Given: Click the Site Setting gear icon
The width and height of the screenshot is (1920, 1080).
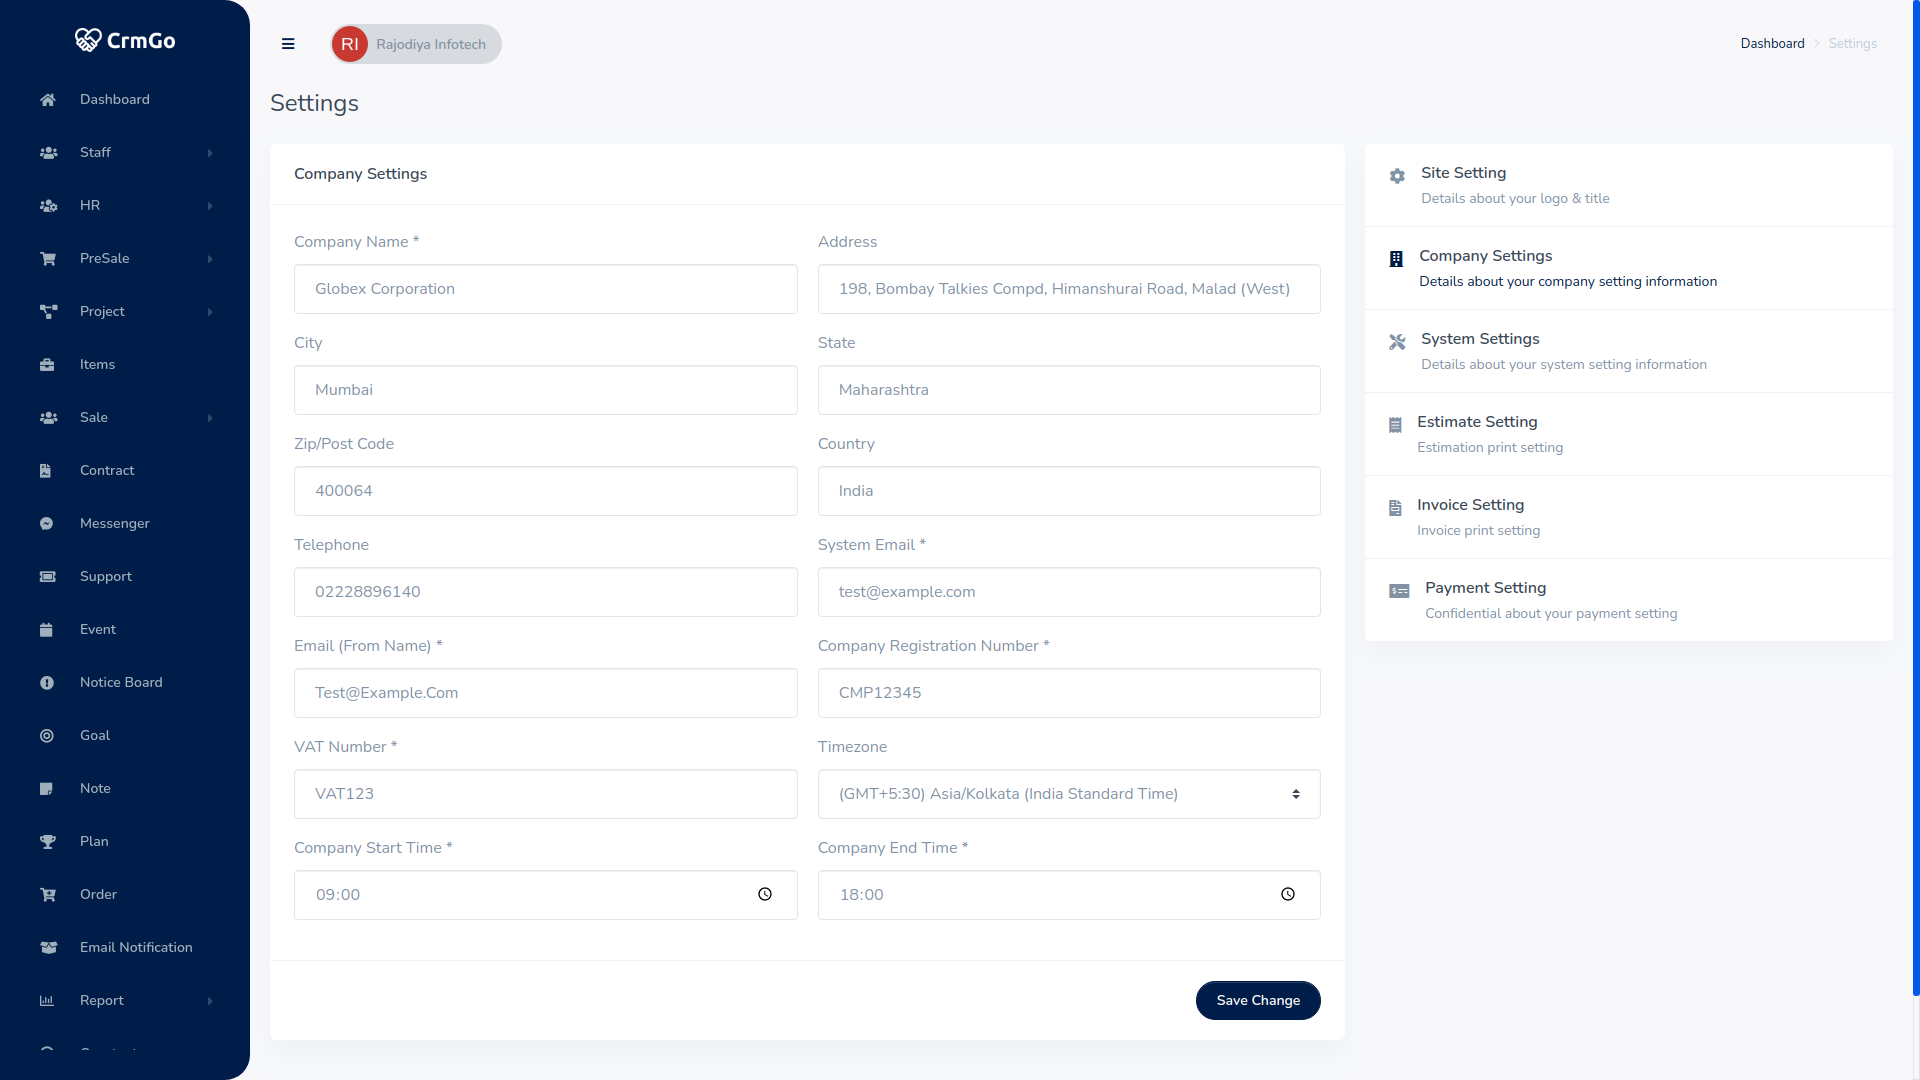Looking at the screenshot, I should pyautogui.click(x=1397, y=176).
